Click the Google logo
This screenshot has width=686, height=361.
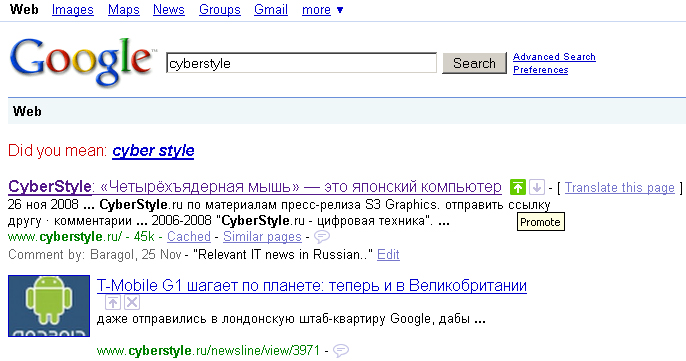[x=82, y=62]
